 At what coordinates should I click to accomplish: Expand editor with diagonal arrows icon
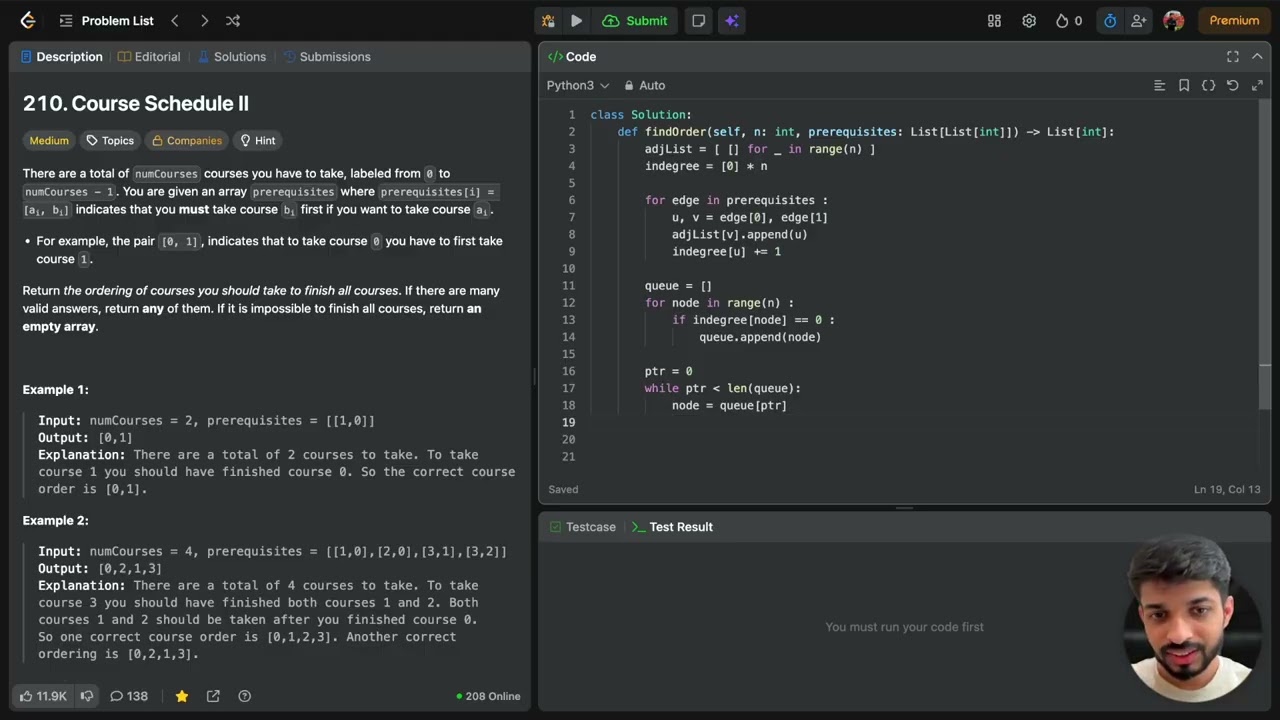coord(1257,86)
